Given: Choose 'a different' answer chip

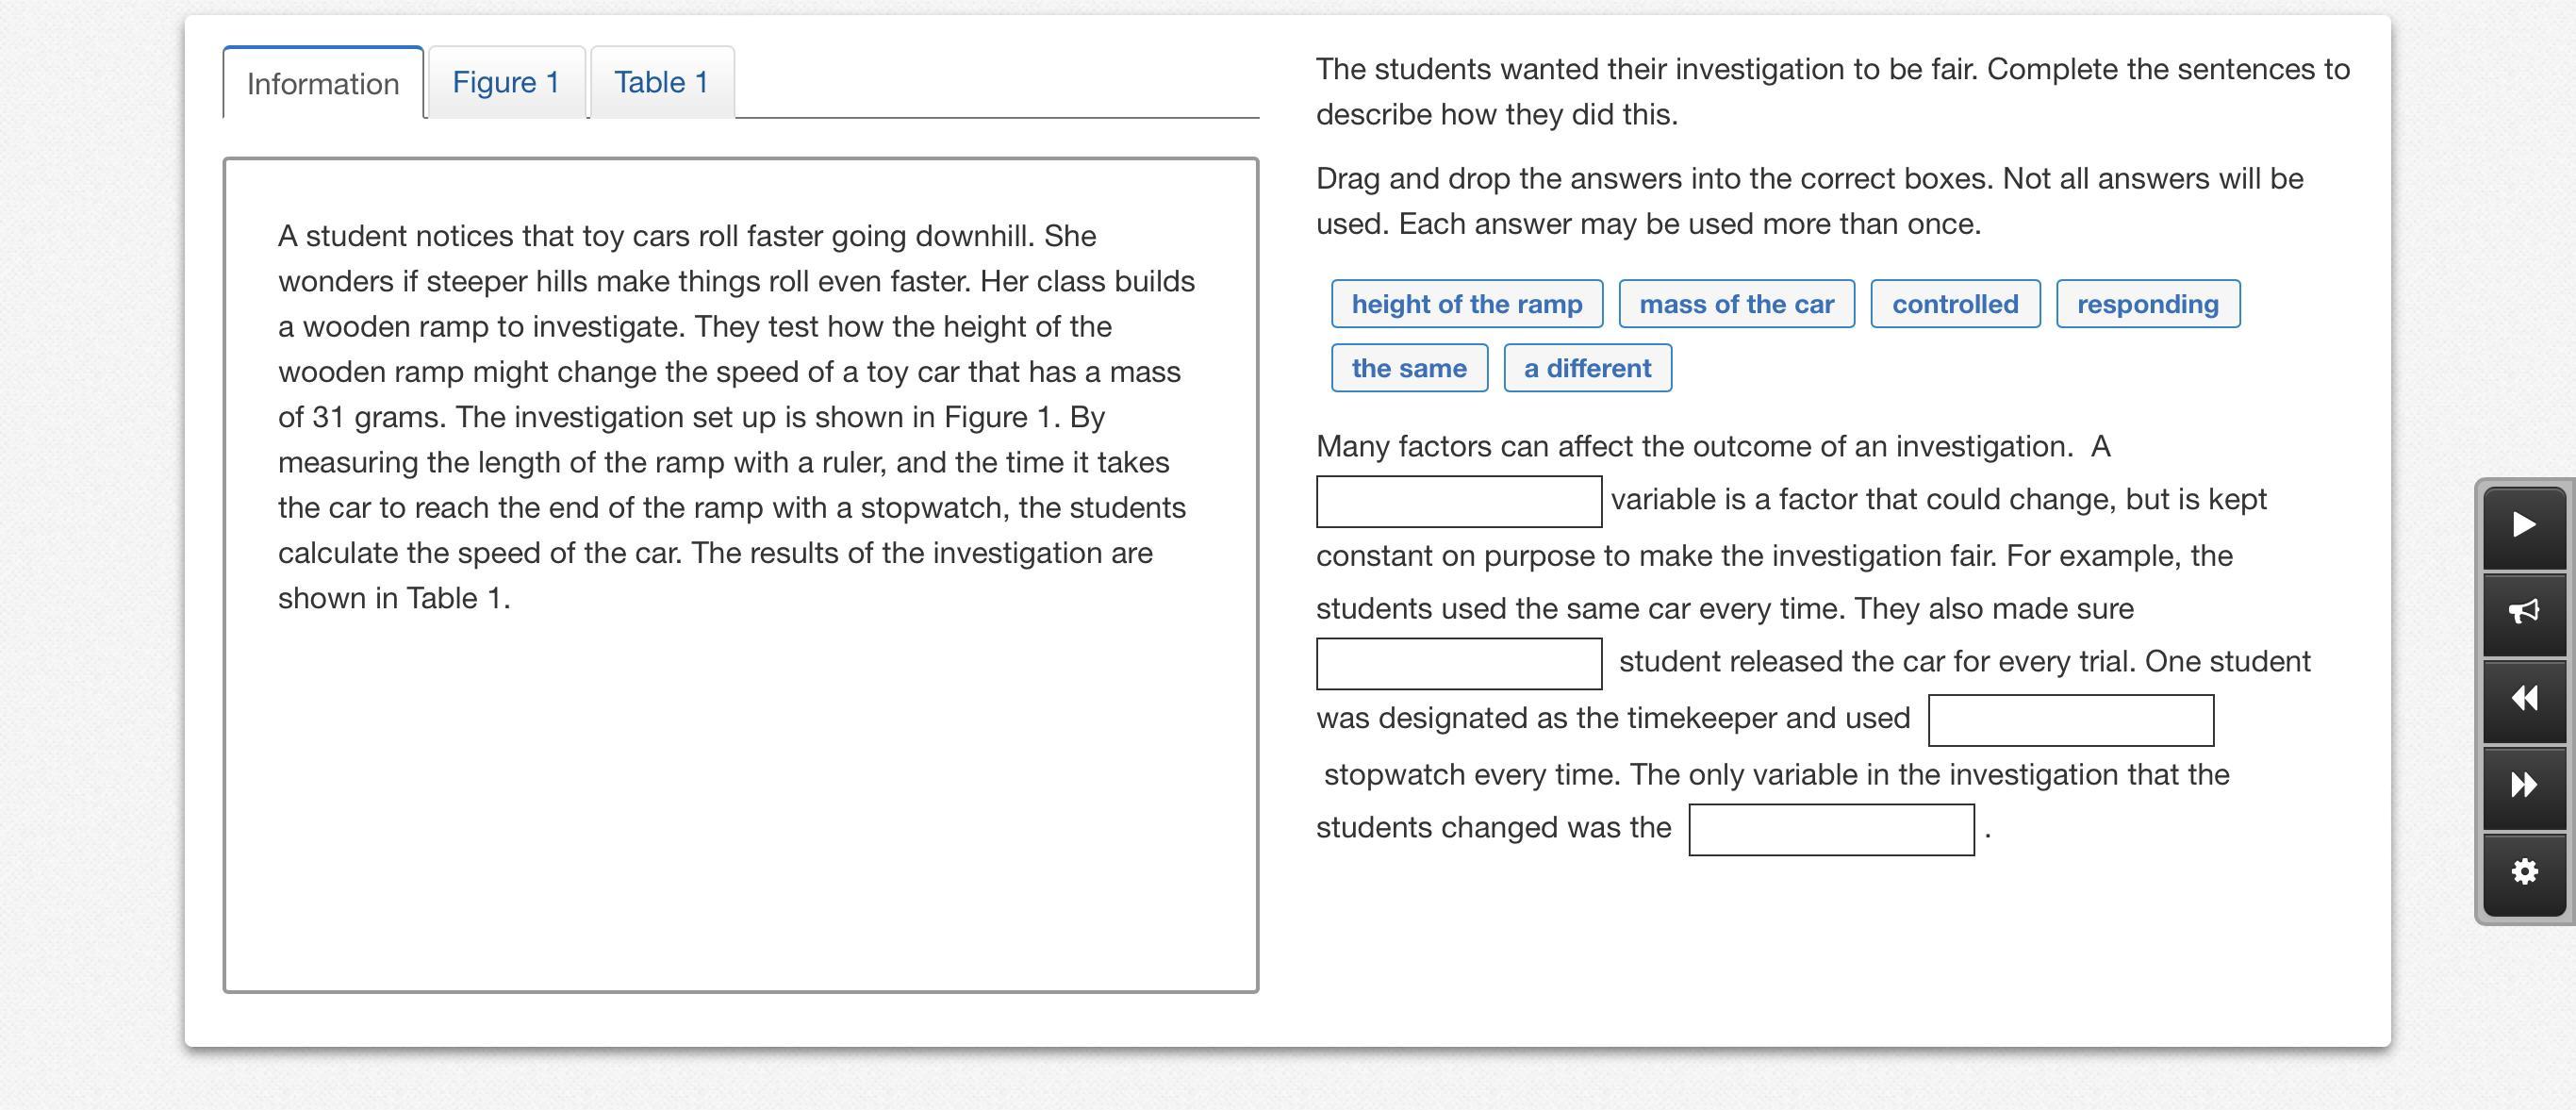Looking at the screenshot, I should tap(1587, 368).
